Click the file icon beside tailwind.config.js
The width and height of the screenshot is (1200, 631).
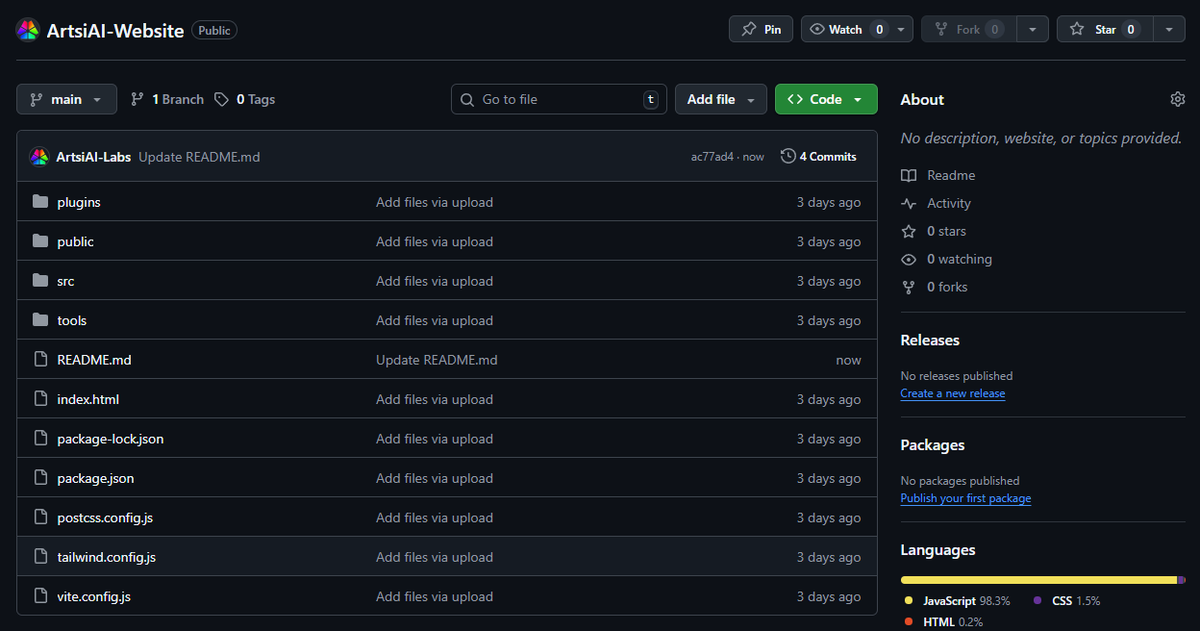click(40, 557)
